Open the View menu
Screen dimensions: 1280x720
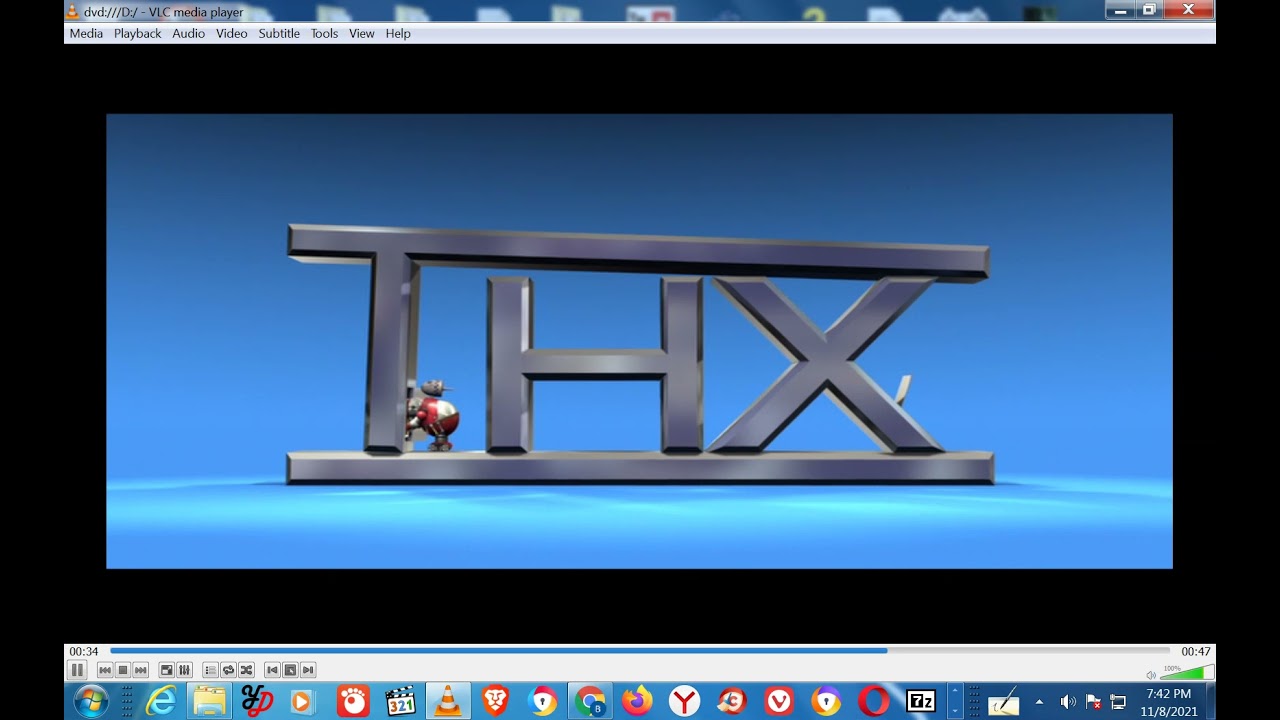pos(361,33)
